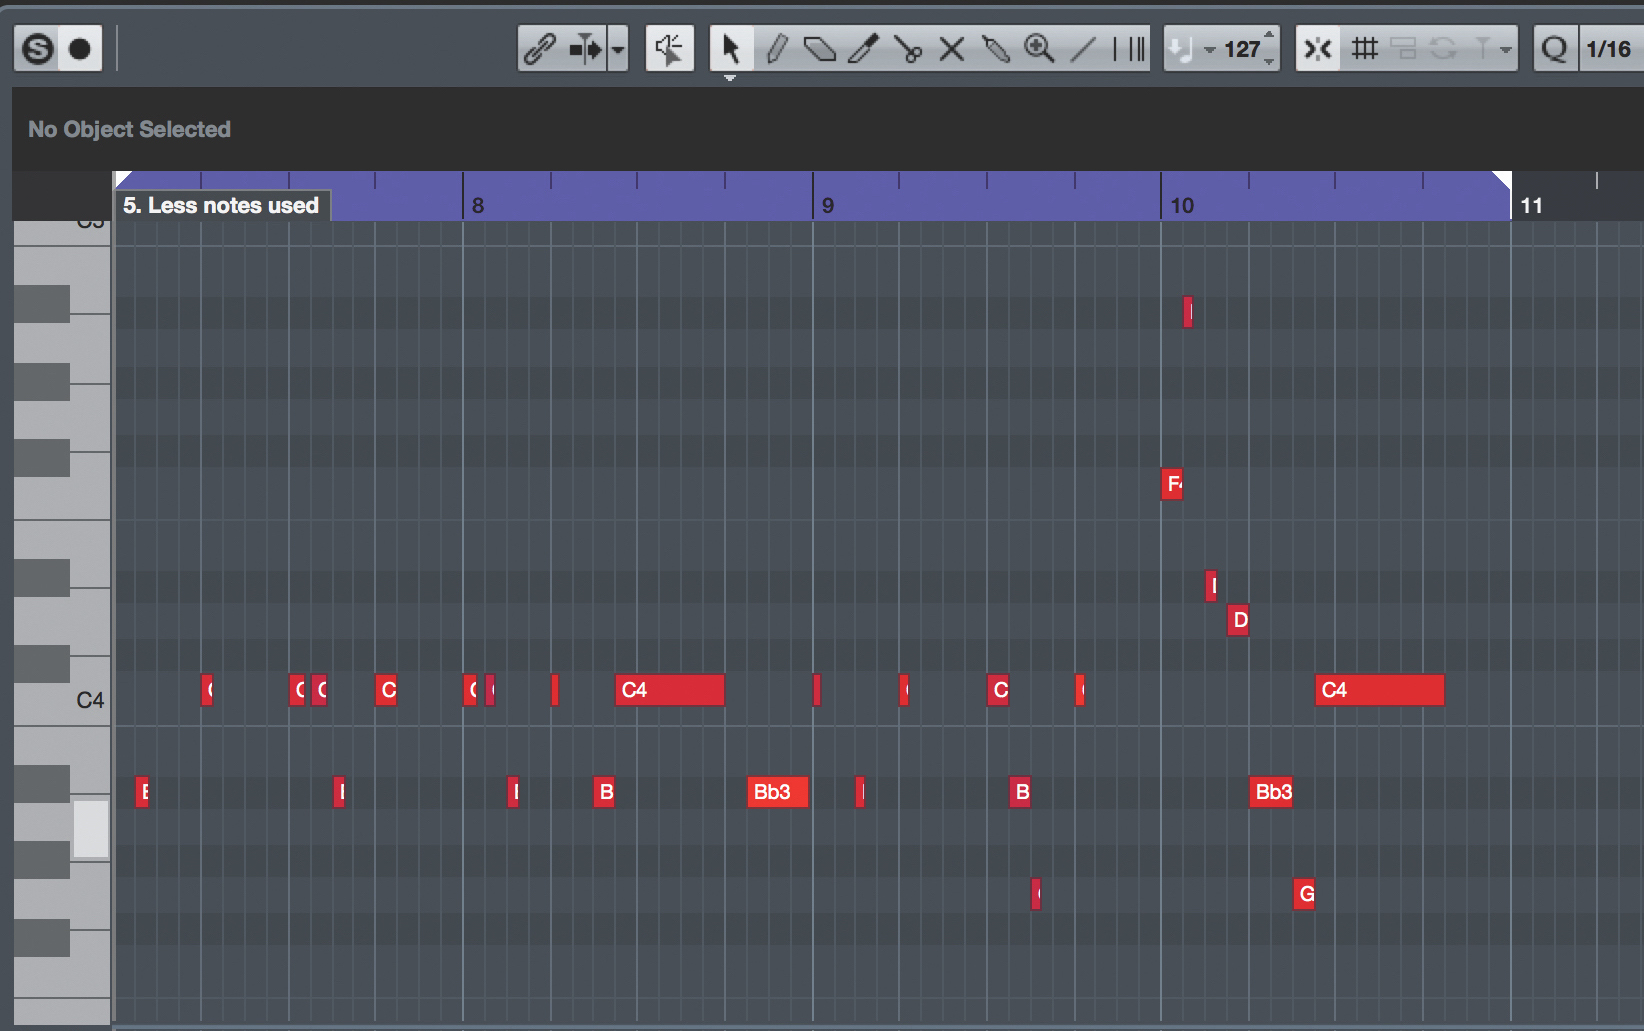1644x1031 pixels.
Task: Toggle Snap on/off icon
Action: click(x=1318, y=48)
